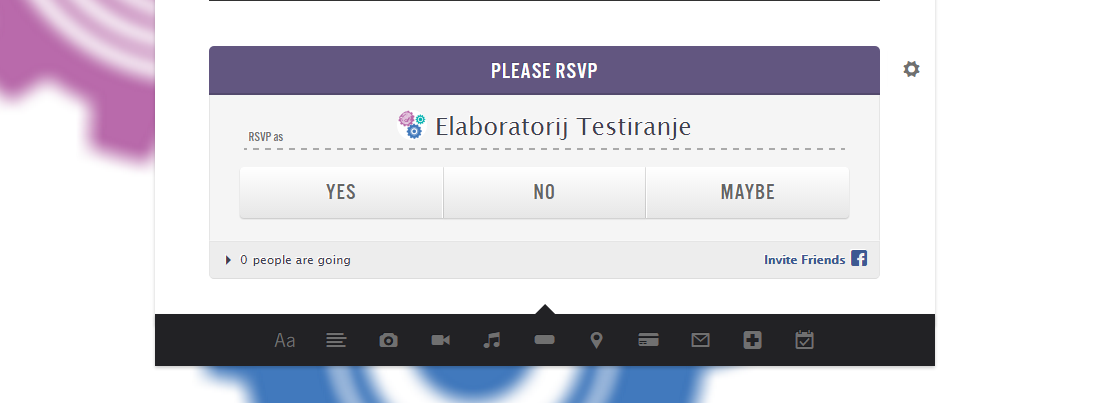Answer MAYBE to the RSVP
Screen dimensions: 1108x403
[747, 192]
